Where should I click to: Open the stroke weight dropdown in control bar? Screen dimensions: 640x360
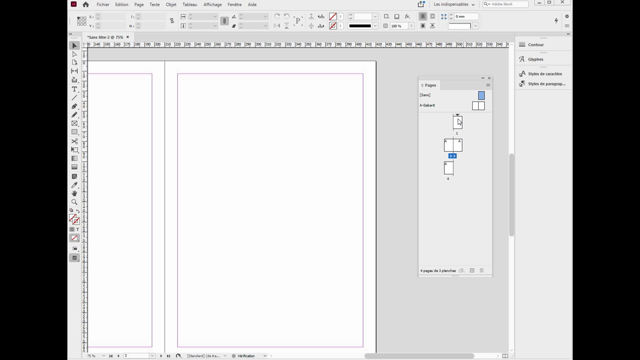[375, 17]
